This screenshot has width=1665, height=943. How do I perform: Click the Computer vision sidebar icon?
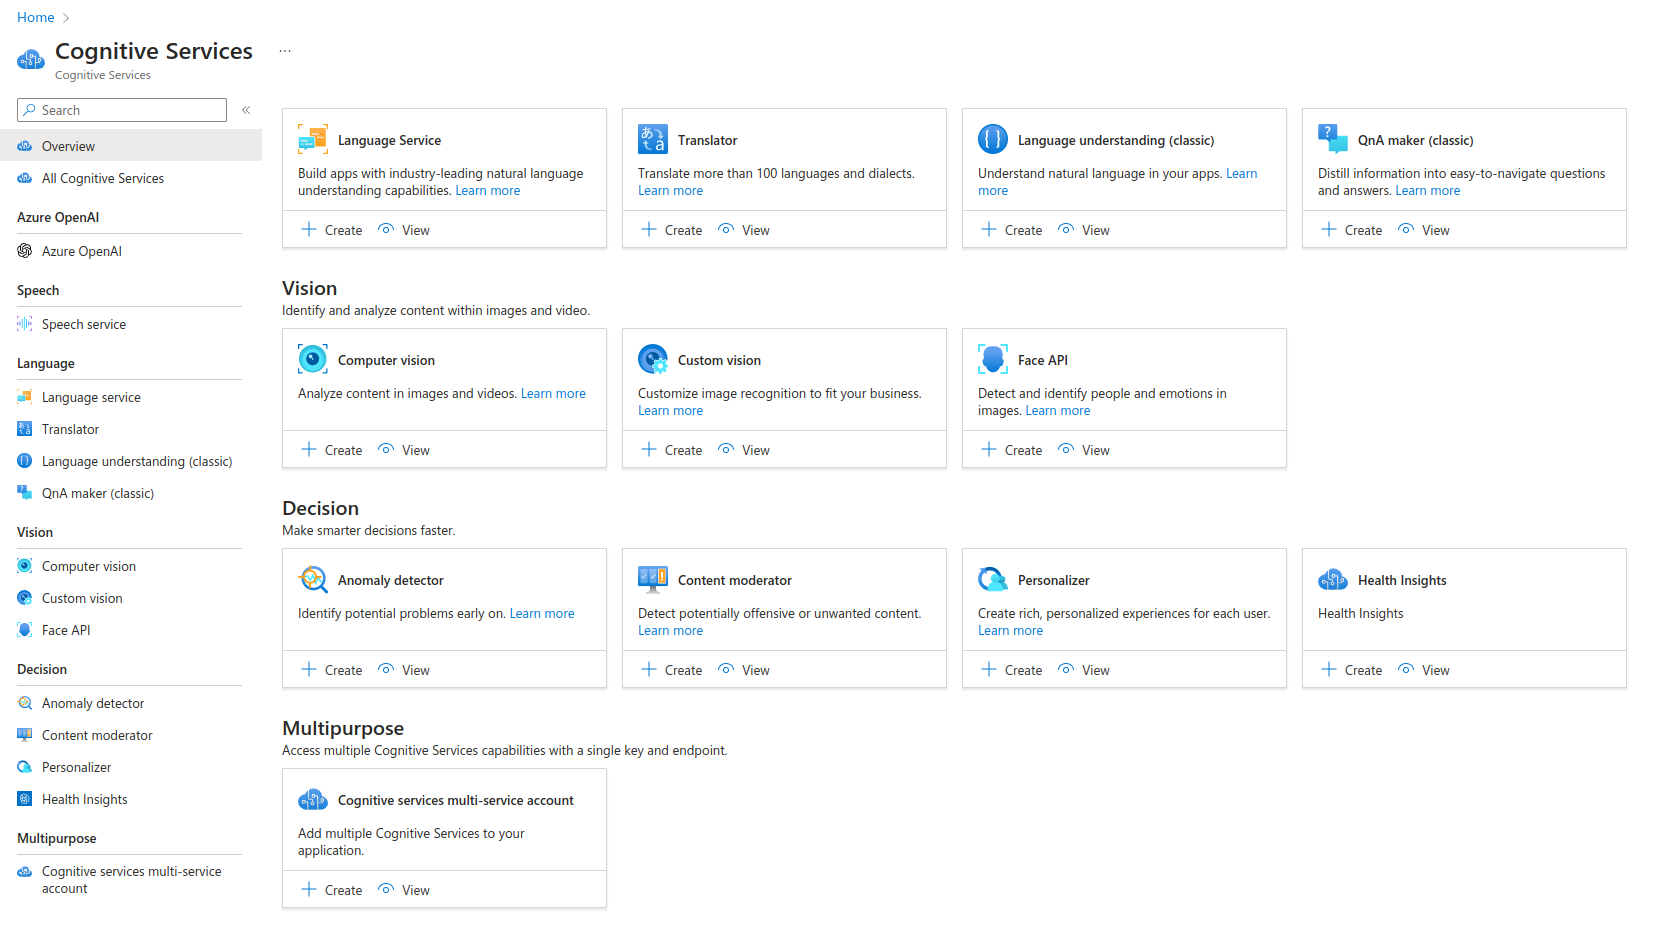[25, 566]
